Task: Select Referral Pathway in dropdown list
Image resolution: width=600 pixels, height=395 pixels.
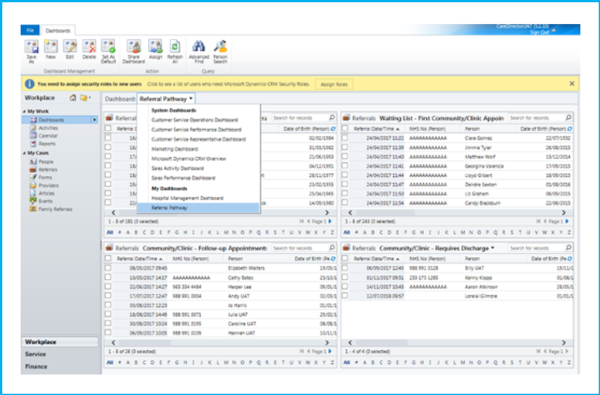Action: 198,208
